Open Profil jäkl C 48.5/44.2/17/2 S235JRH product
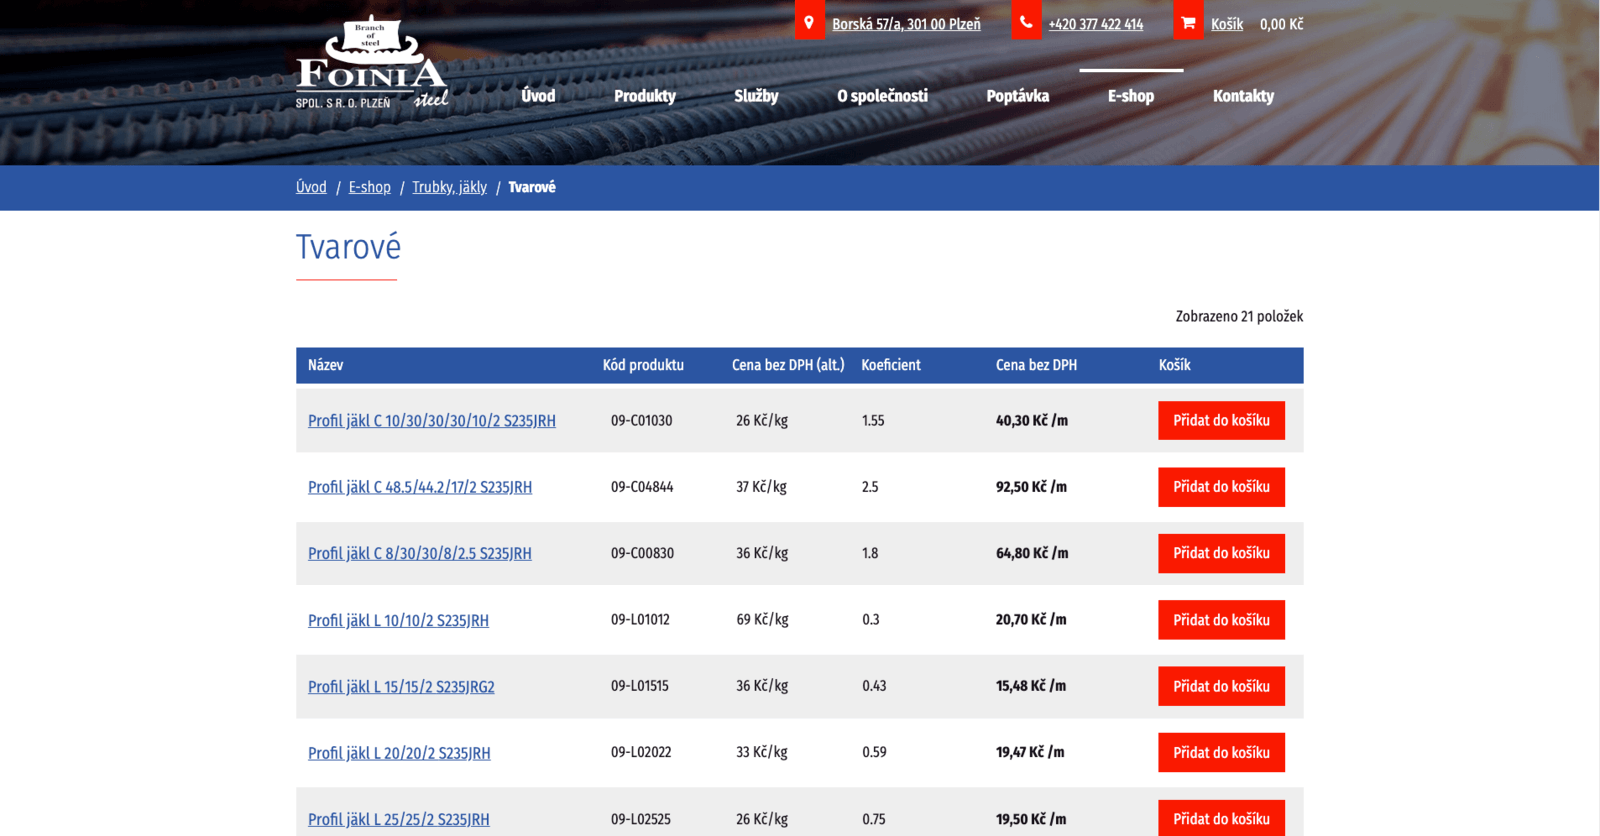 (420, 487)
